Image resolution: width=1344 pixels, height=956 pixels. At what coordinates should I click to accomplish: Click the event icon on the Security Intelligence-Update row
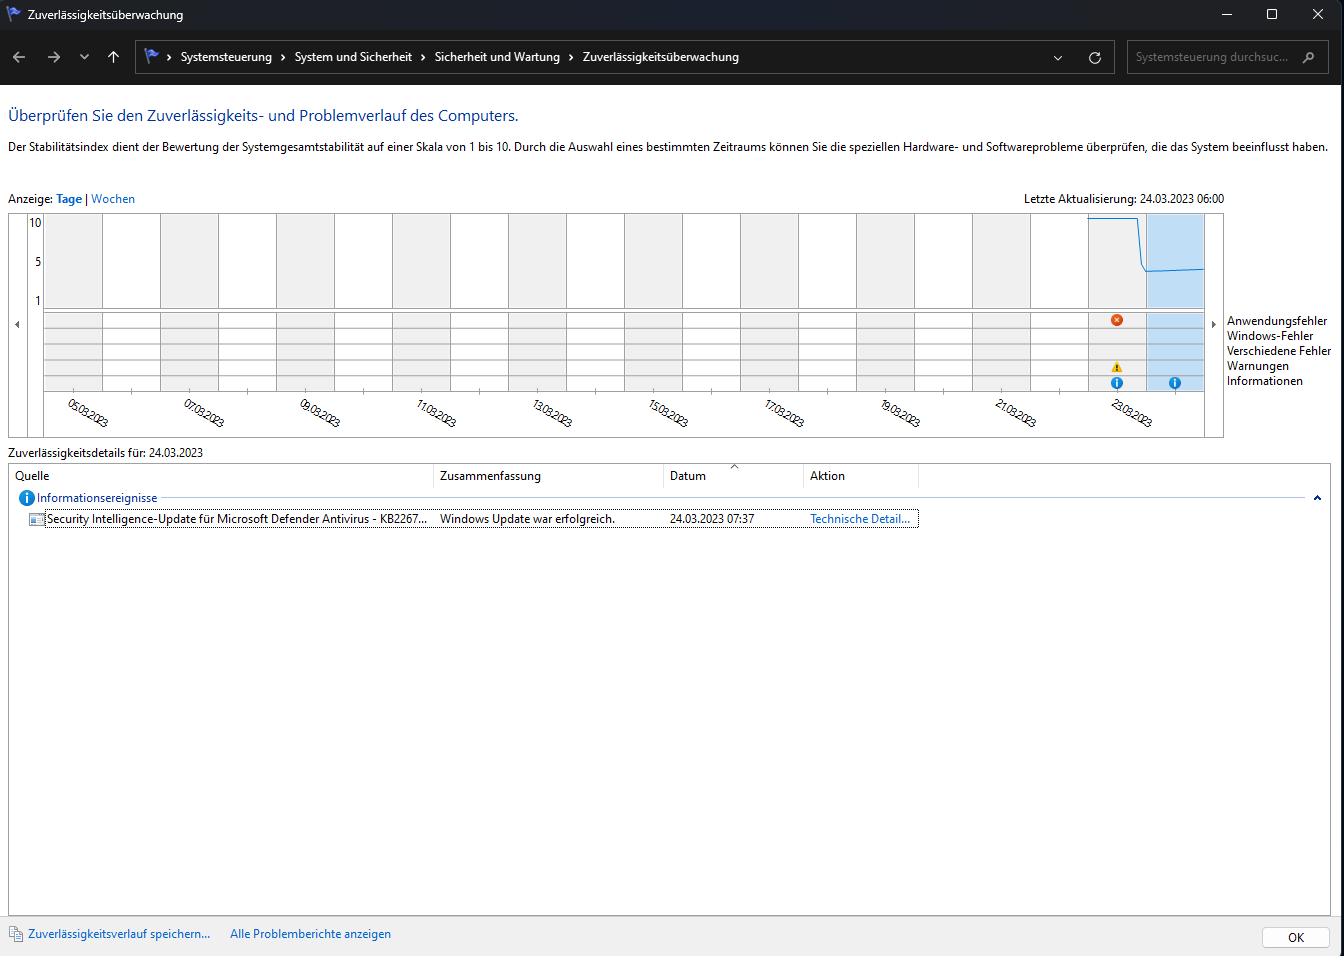click(37, 518)
